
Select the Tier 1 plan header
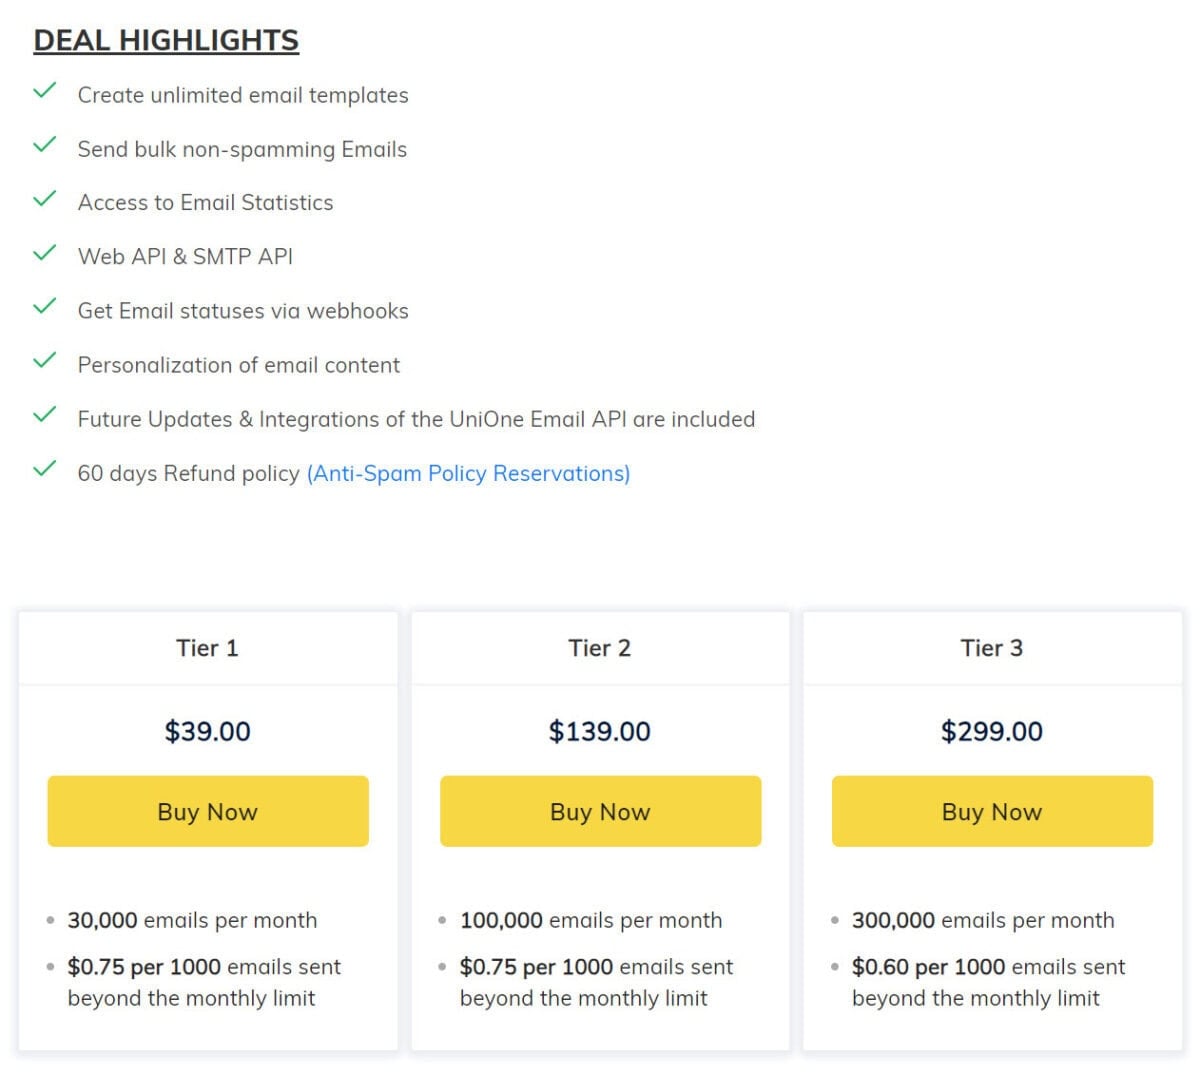point(207,647)
